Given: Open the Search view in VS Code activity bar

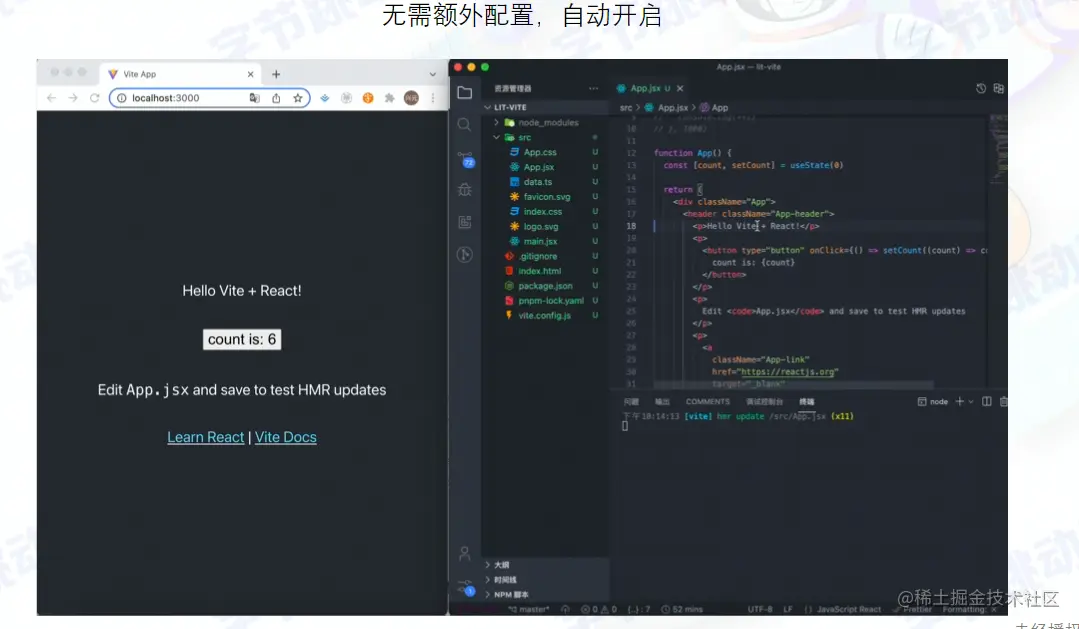Looking at the screenshot, I should pos(464,125).
